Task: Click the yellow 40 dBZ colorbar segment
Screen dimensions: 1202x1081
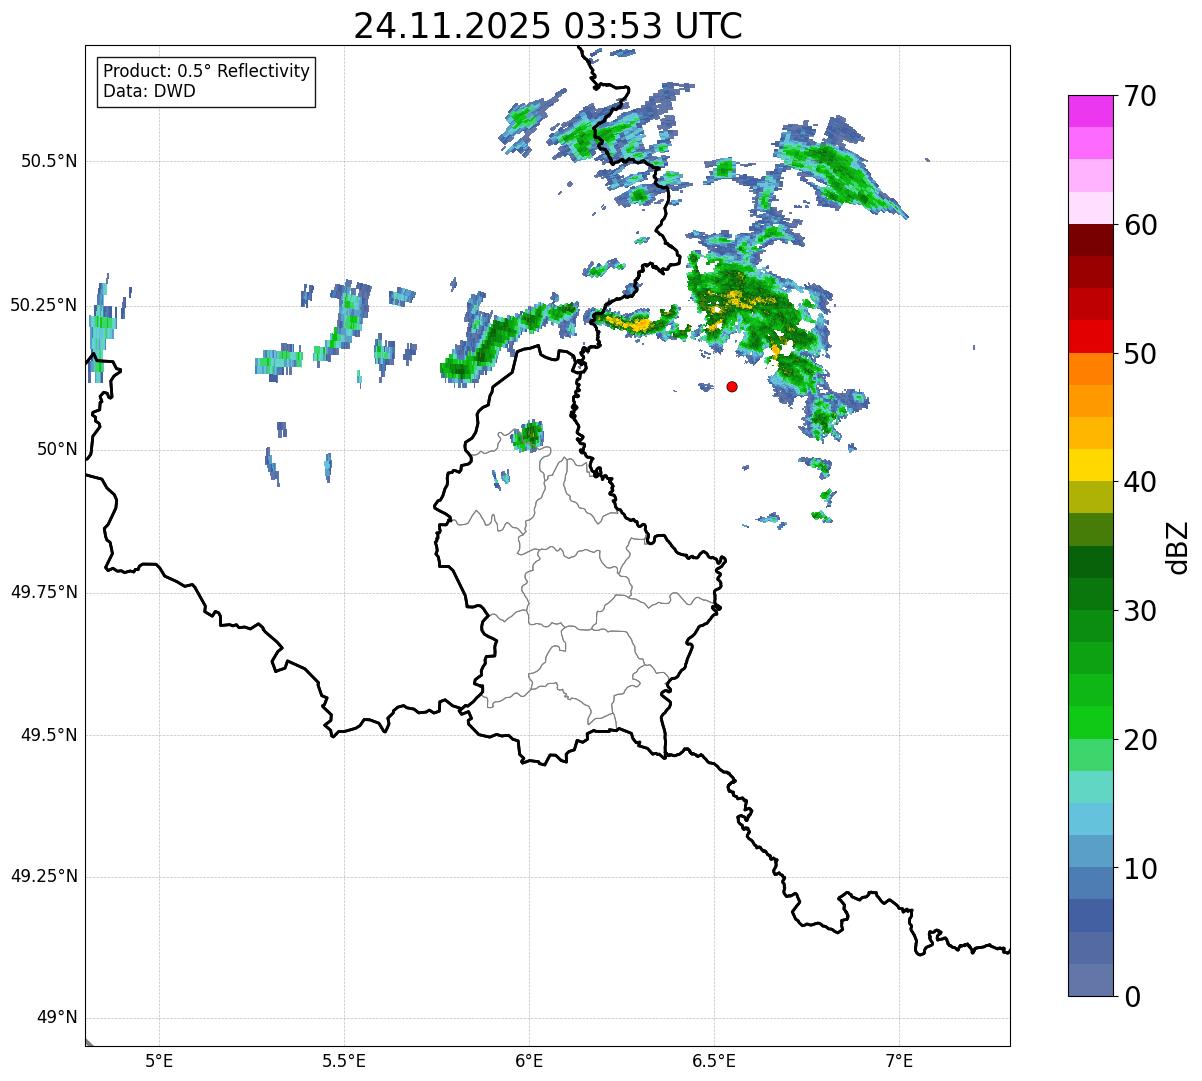Action: click(1091, 465)
